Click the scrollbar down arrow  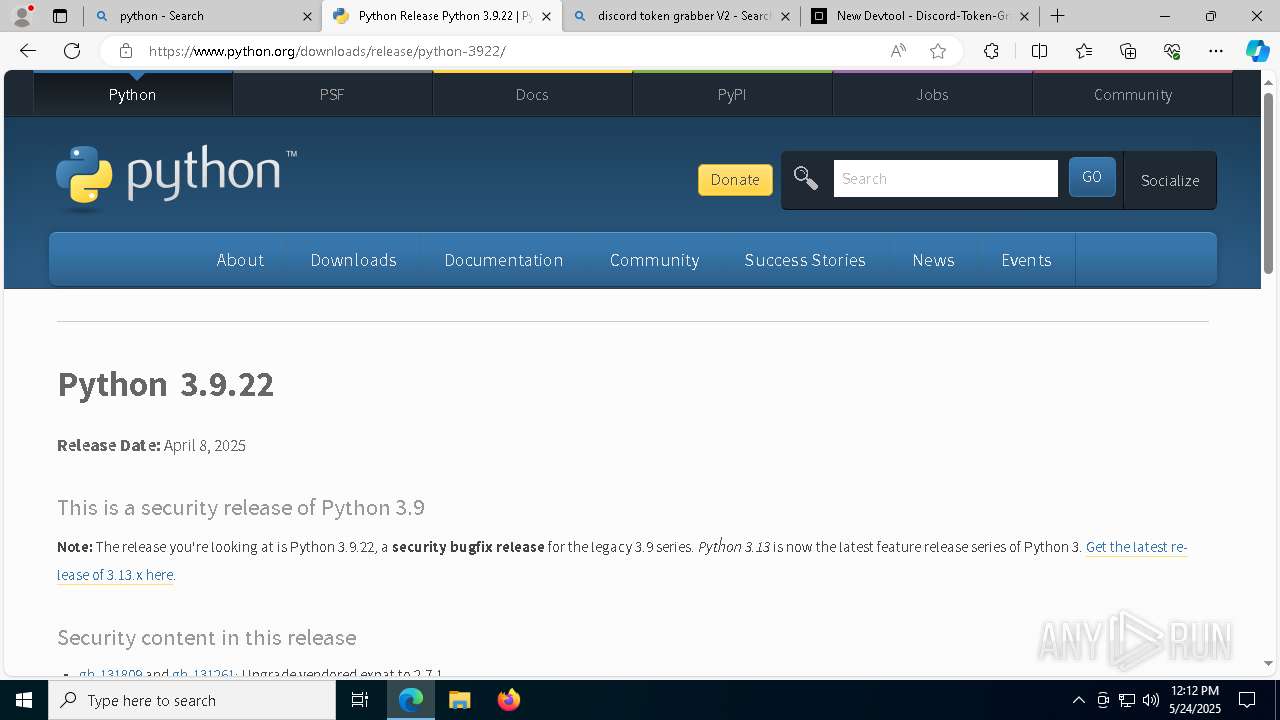click(1268, 663)
